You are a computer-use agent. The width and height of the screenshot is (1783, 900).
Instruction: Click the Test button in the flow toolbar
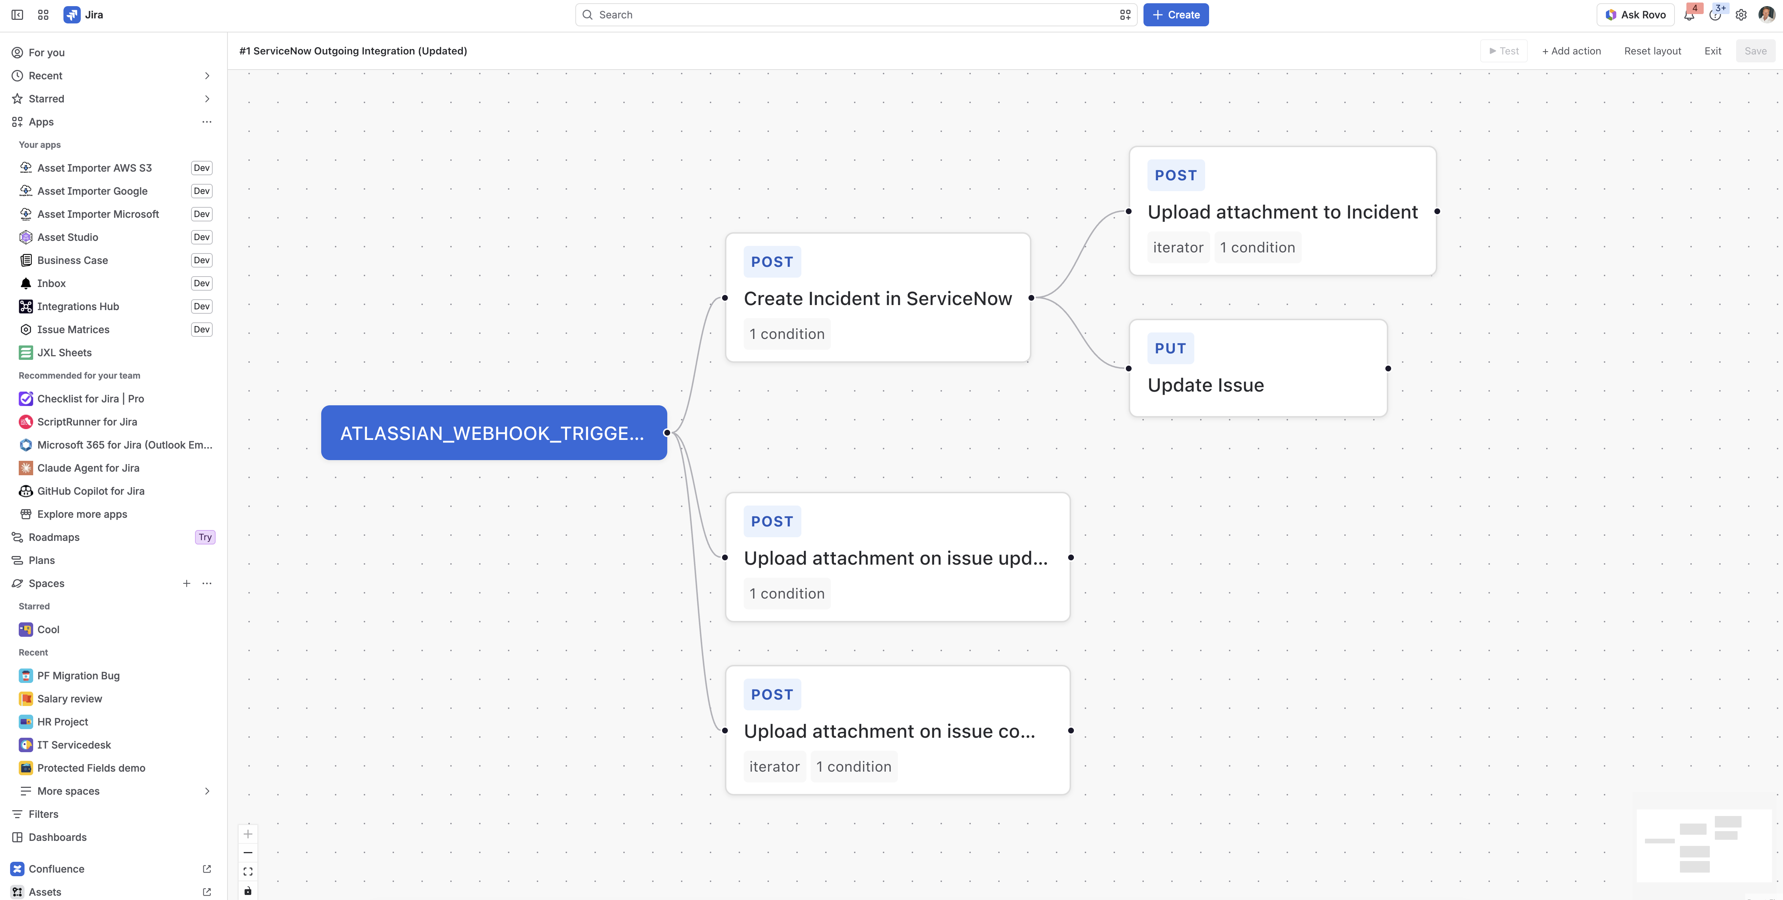[x=1503, y=51]
